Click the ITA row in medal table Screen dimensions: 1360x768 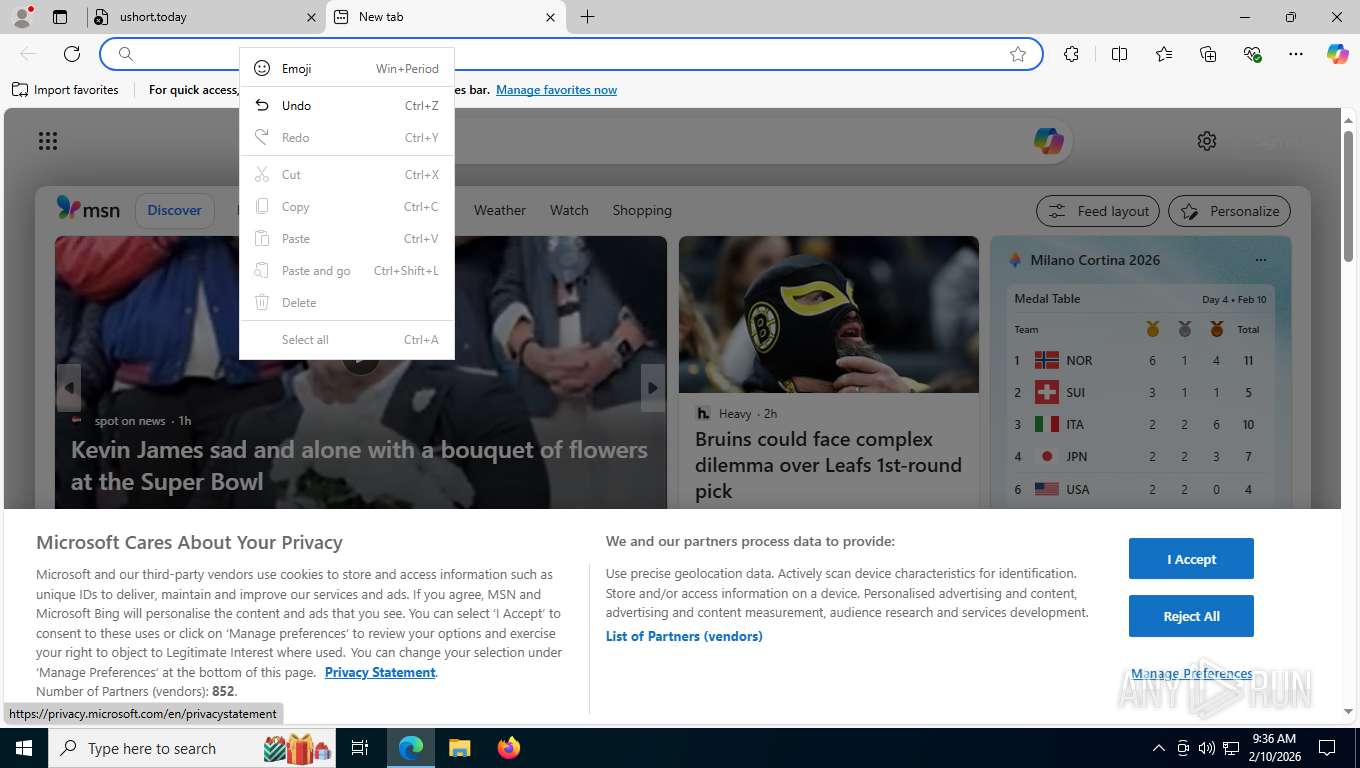[1138, 424]
